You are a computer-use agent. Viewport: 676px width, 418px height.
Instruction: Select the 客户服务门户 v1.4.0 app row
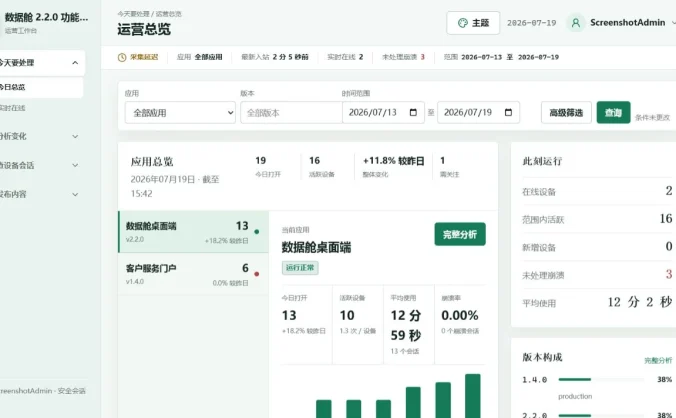pos(193,274)
